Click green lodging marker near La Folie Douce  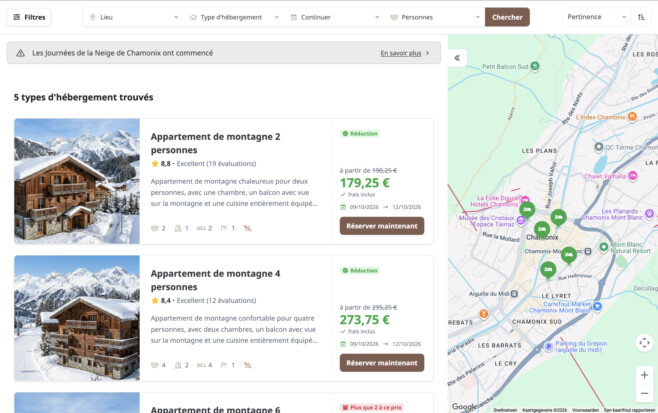click(x=527, y=210)
